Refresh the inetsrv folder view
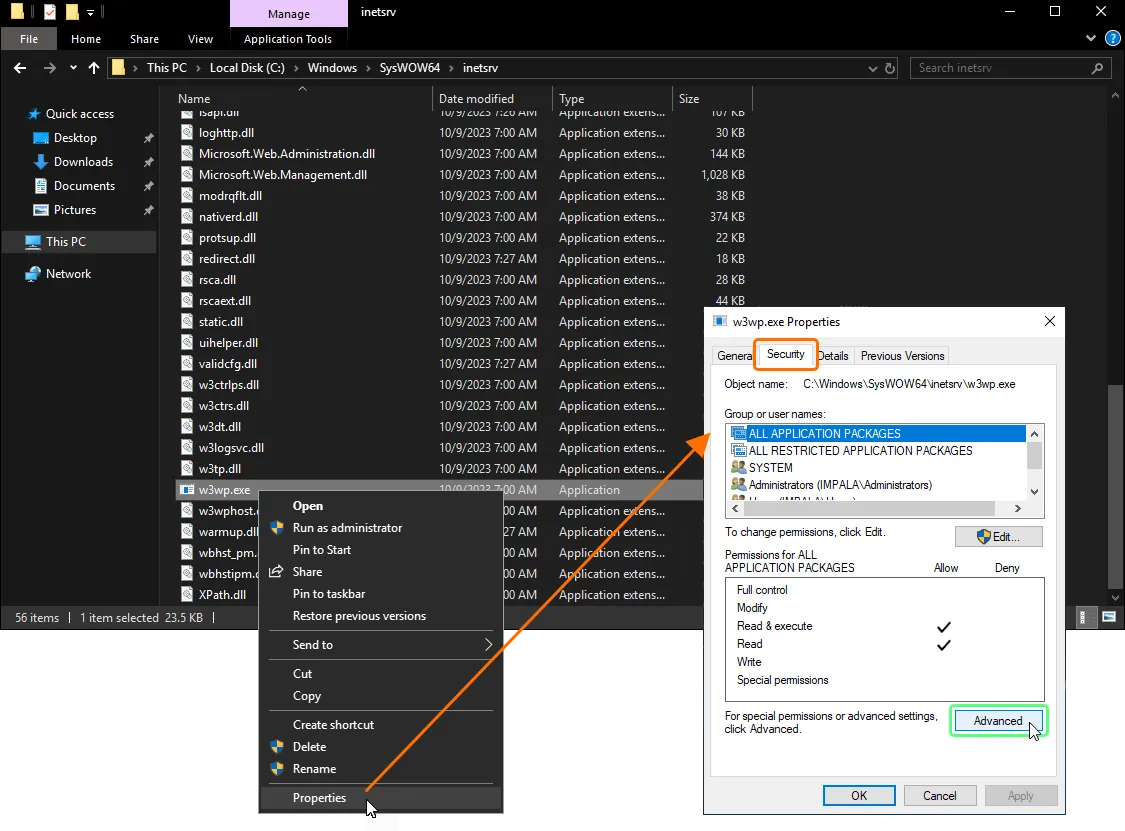 (x=890, y=68)
